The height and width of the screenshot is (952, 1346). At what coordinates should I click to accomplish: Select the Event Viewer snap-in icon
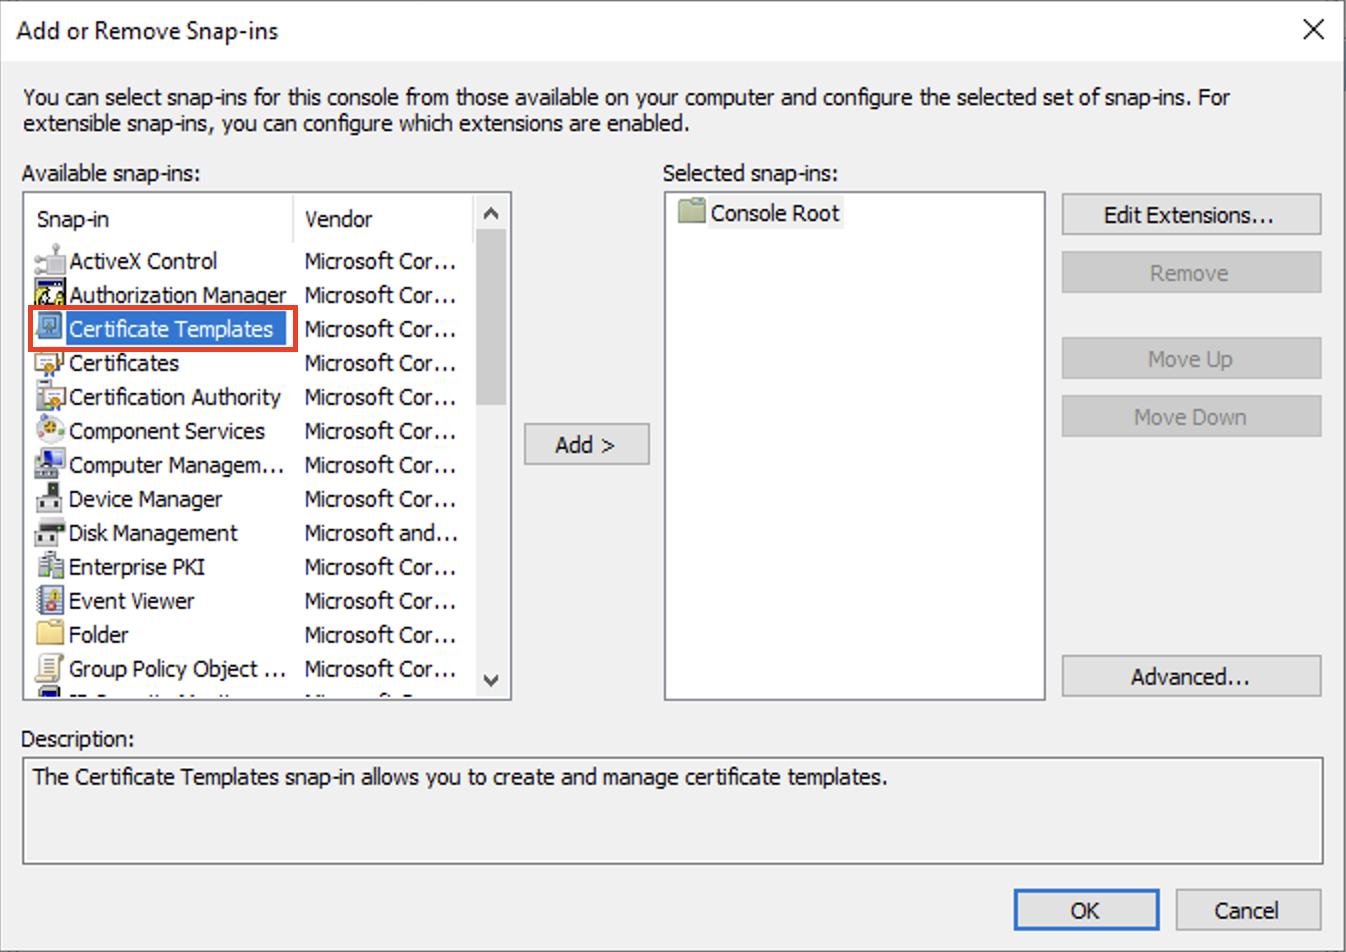(50, 601)
